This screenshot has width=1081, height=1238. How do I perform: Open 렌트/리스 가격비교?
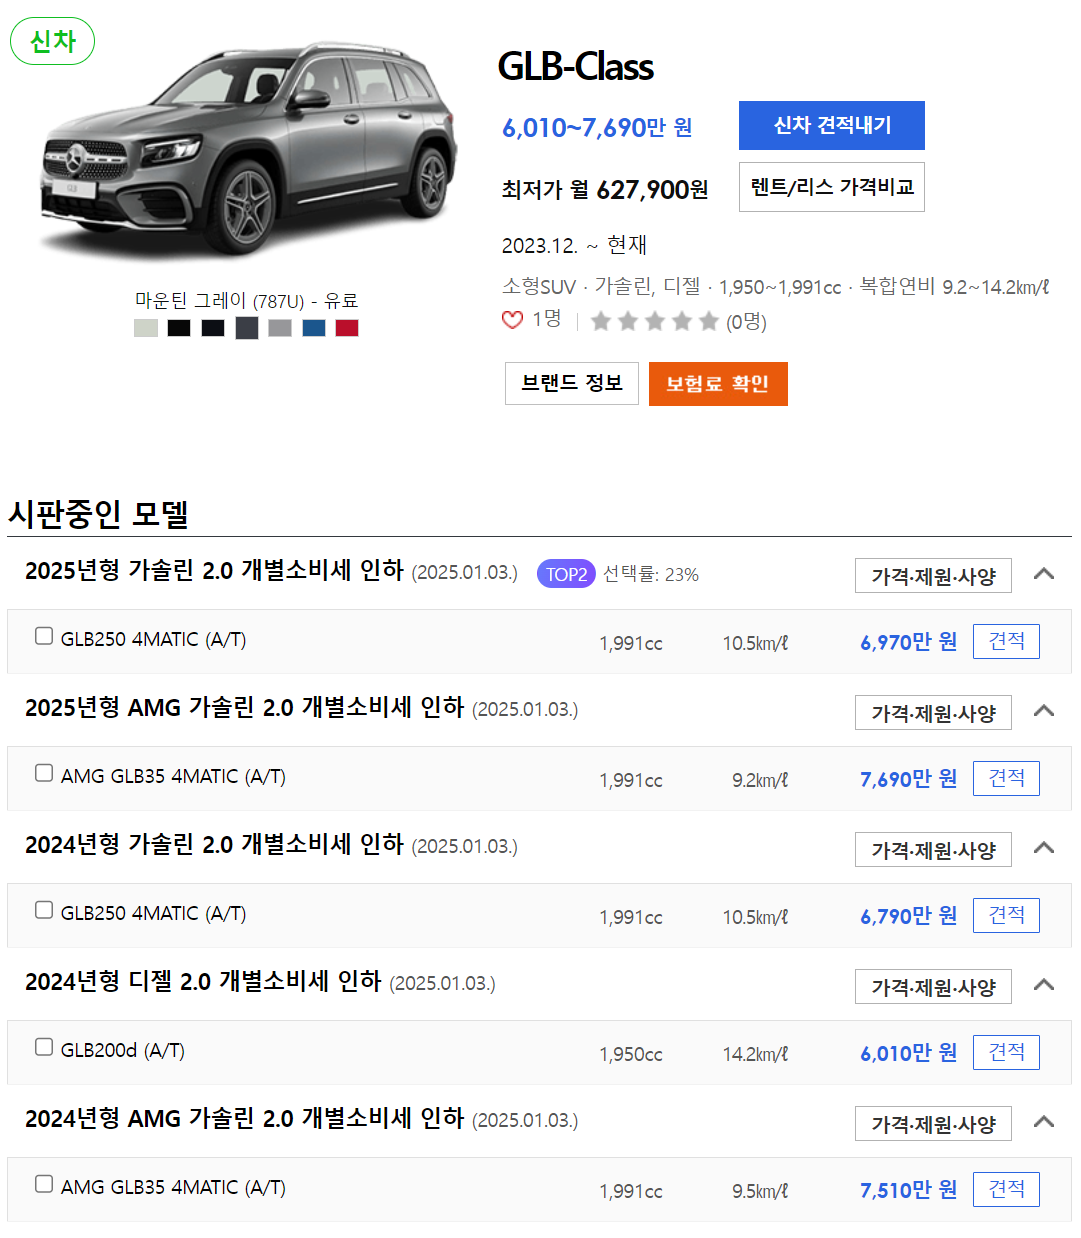click(832, 187)
